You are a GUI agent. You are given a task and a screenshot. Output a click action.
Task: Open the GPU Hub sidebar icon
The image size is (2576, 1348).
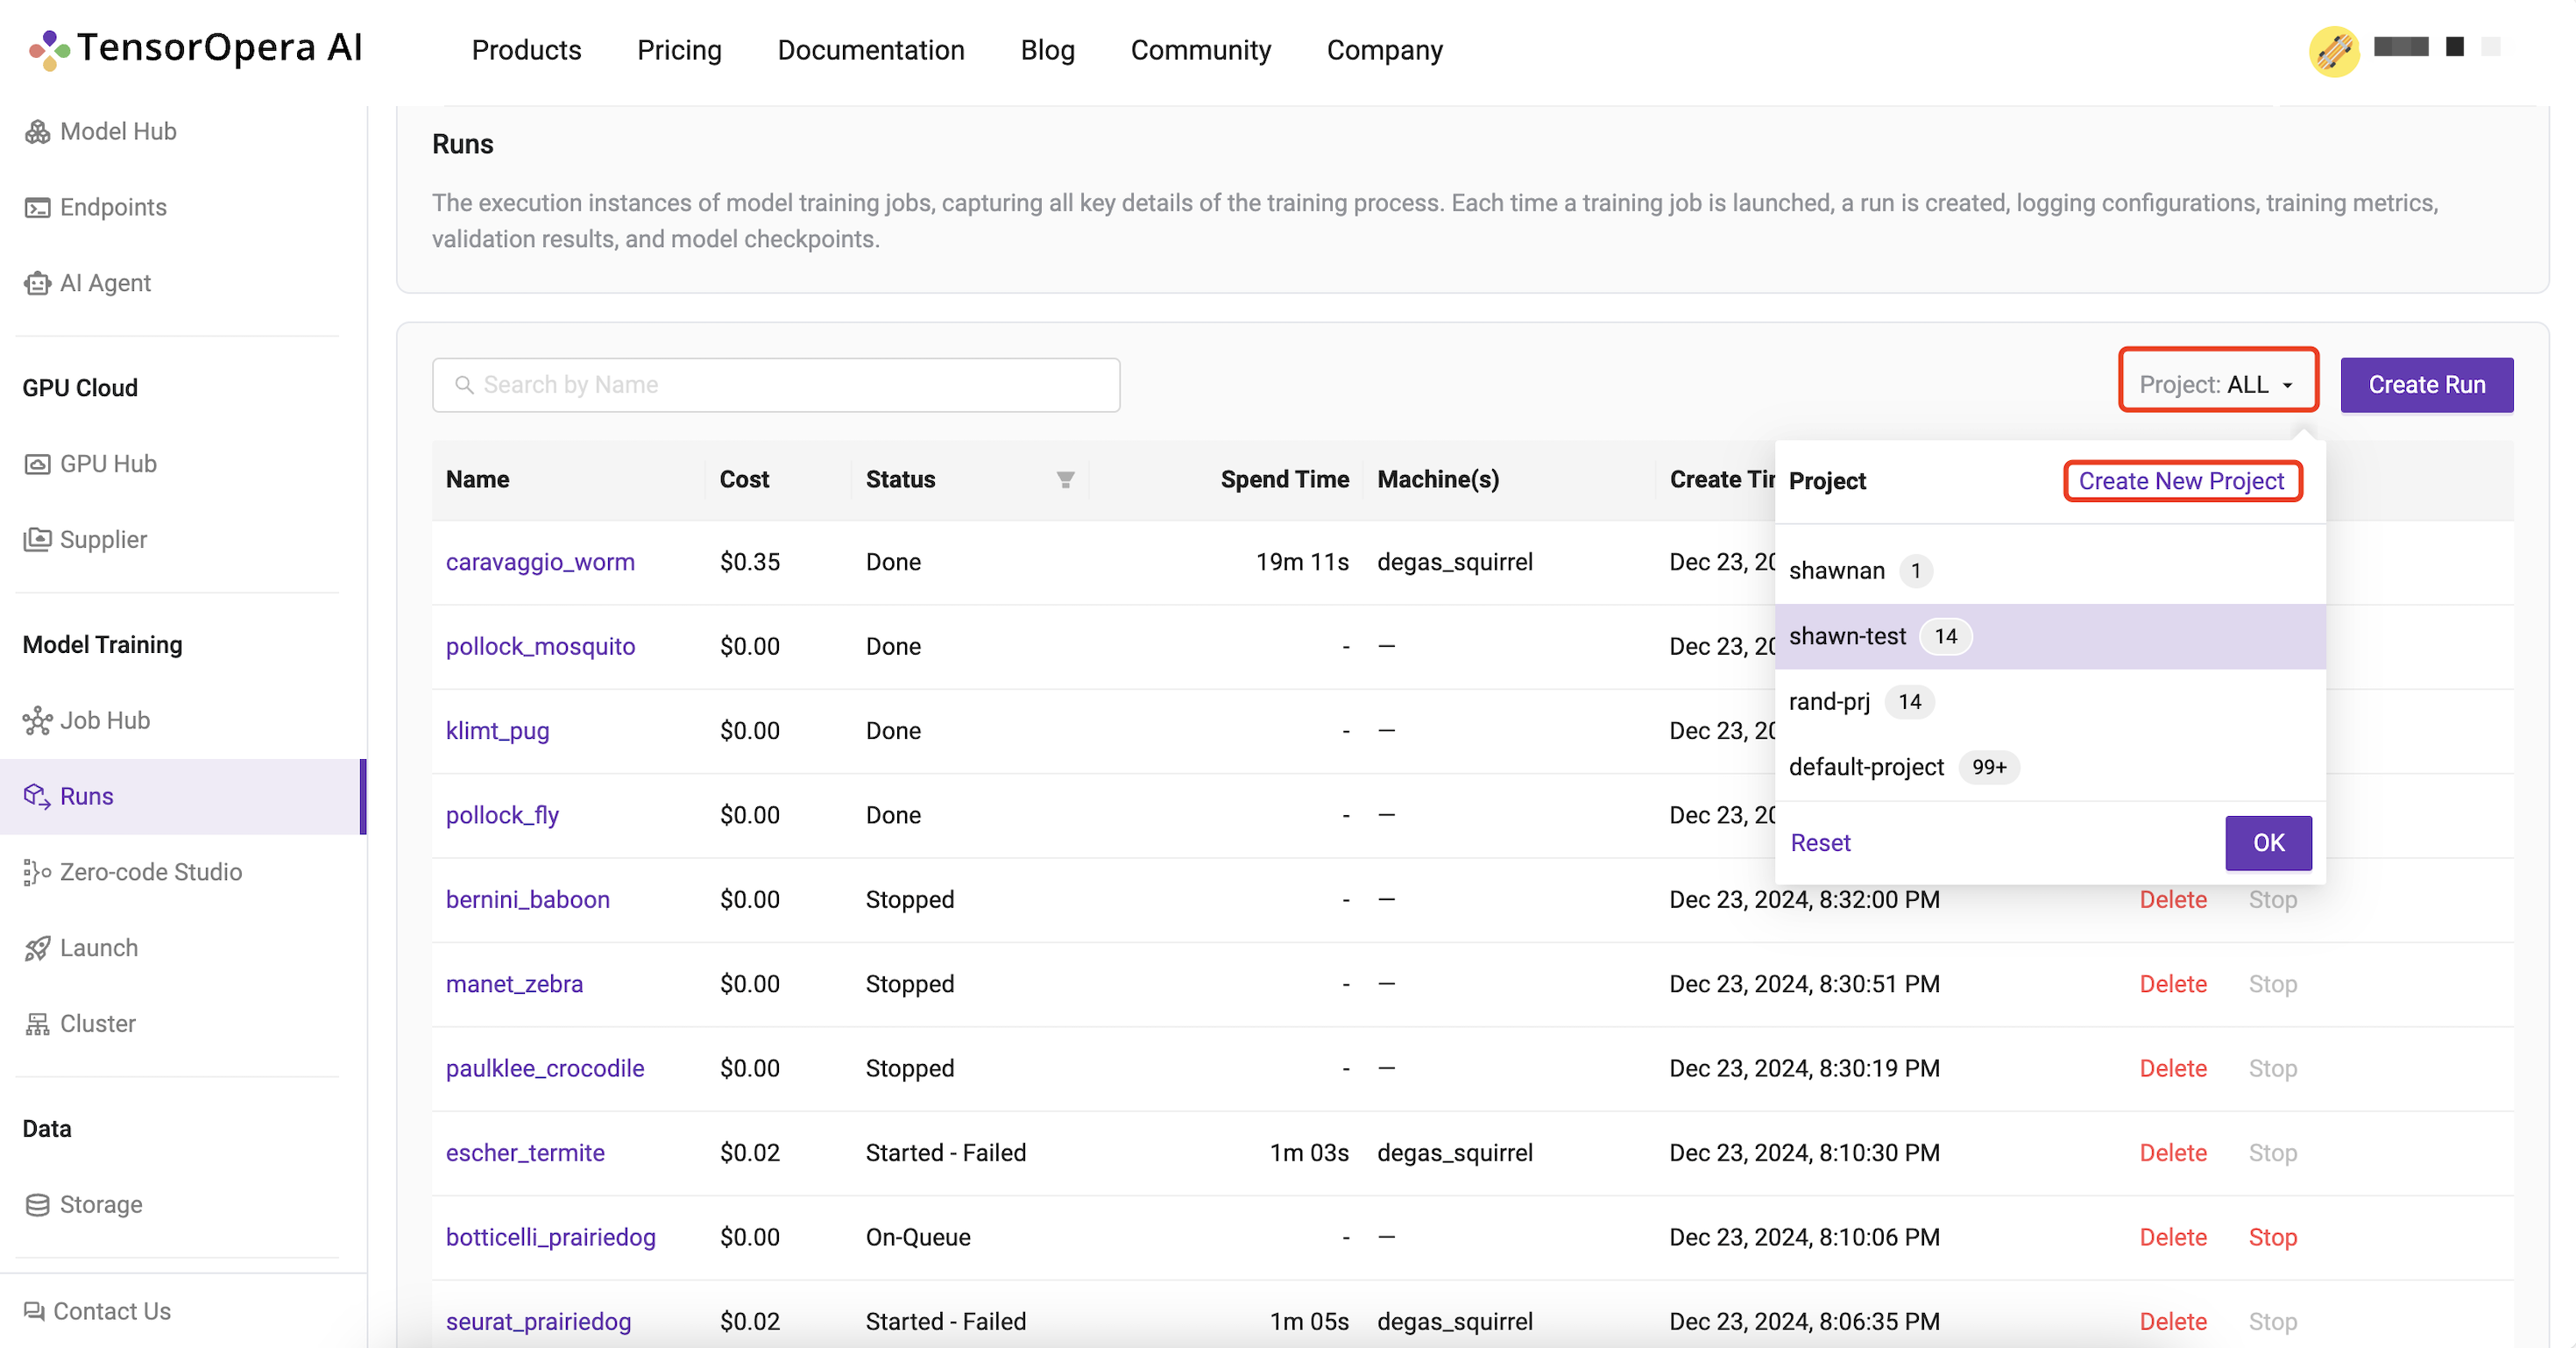[x=37, y=464]
